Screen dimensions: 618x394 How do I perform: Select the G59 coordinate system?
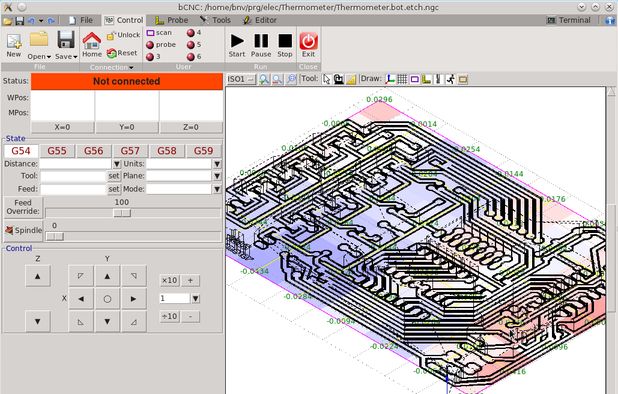point(203,151)
